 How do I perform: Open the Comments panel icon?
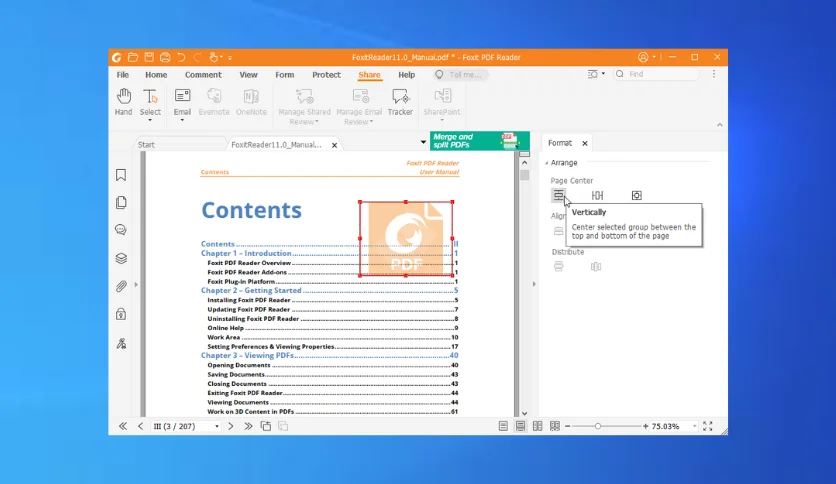tap(121, 230)
